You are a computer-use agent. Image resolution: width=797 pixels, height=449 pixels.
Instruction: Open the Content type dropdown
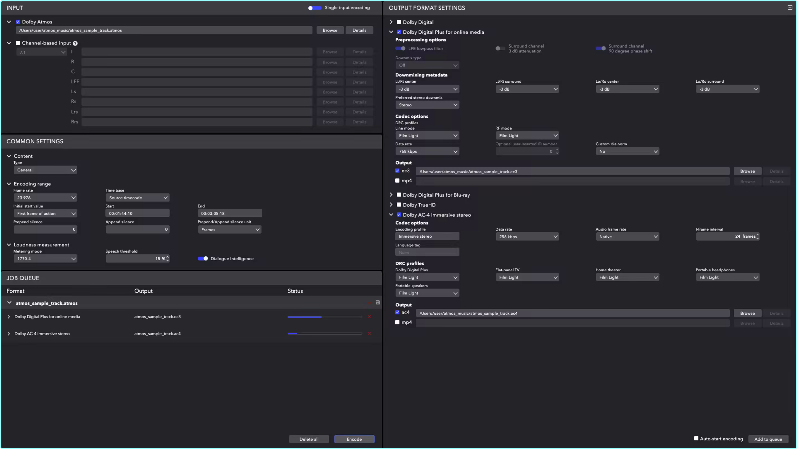(x=45, y=170)
